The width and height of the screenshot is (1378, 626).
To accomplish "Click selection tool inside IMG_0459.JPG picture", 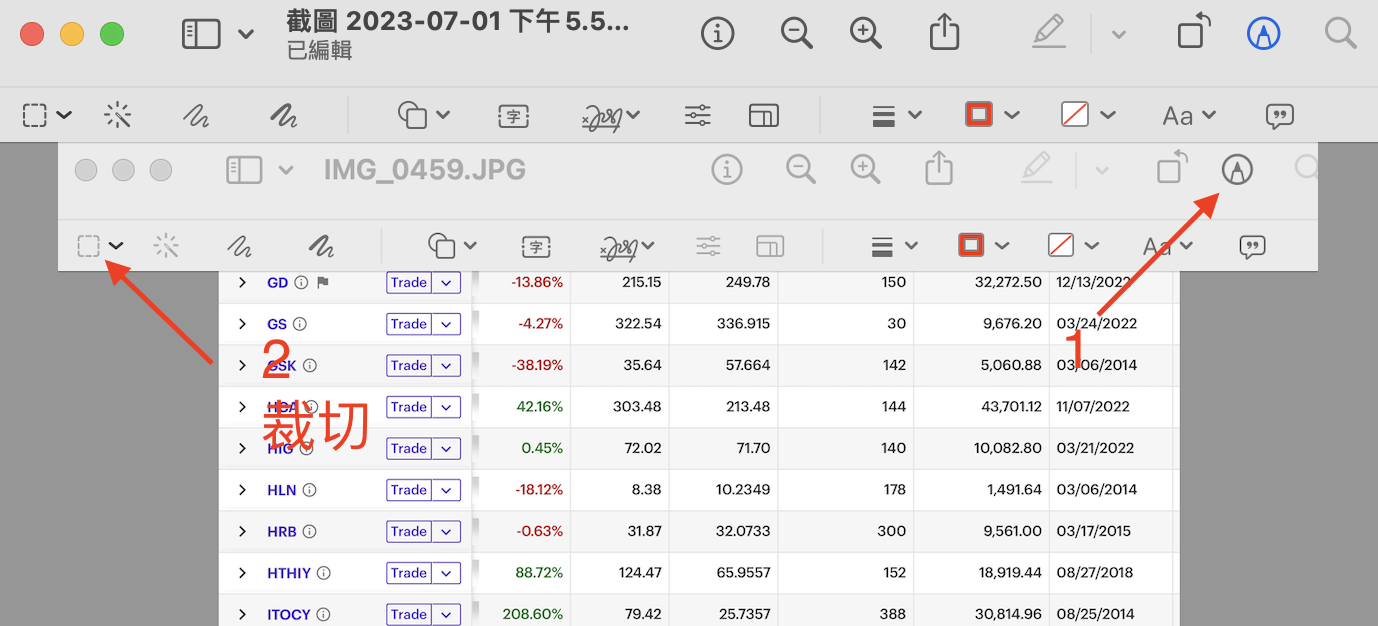I will tap(89, 245).
